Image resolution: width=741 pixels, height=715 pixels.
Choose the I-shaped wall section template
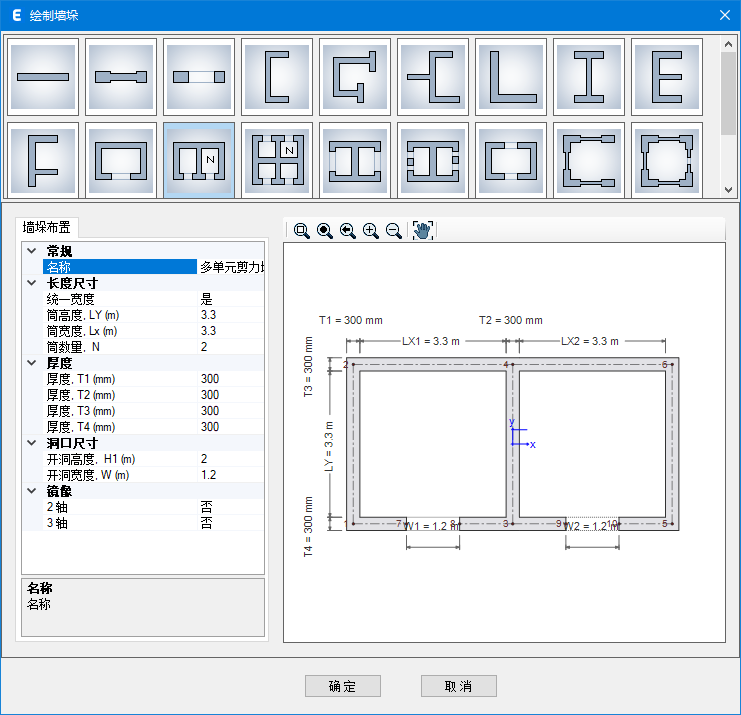tap(589, 76)
